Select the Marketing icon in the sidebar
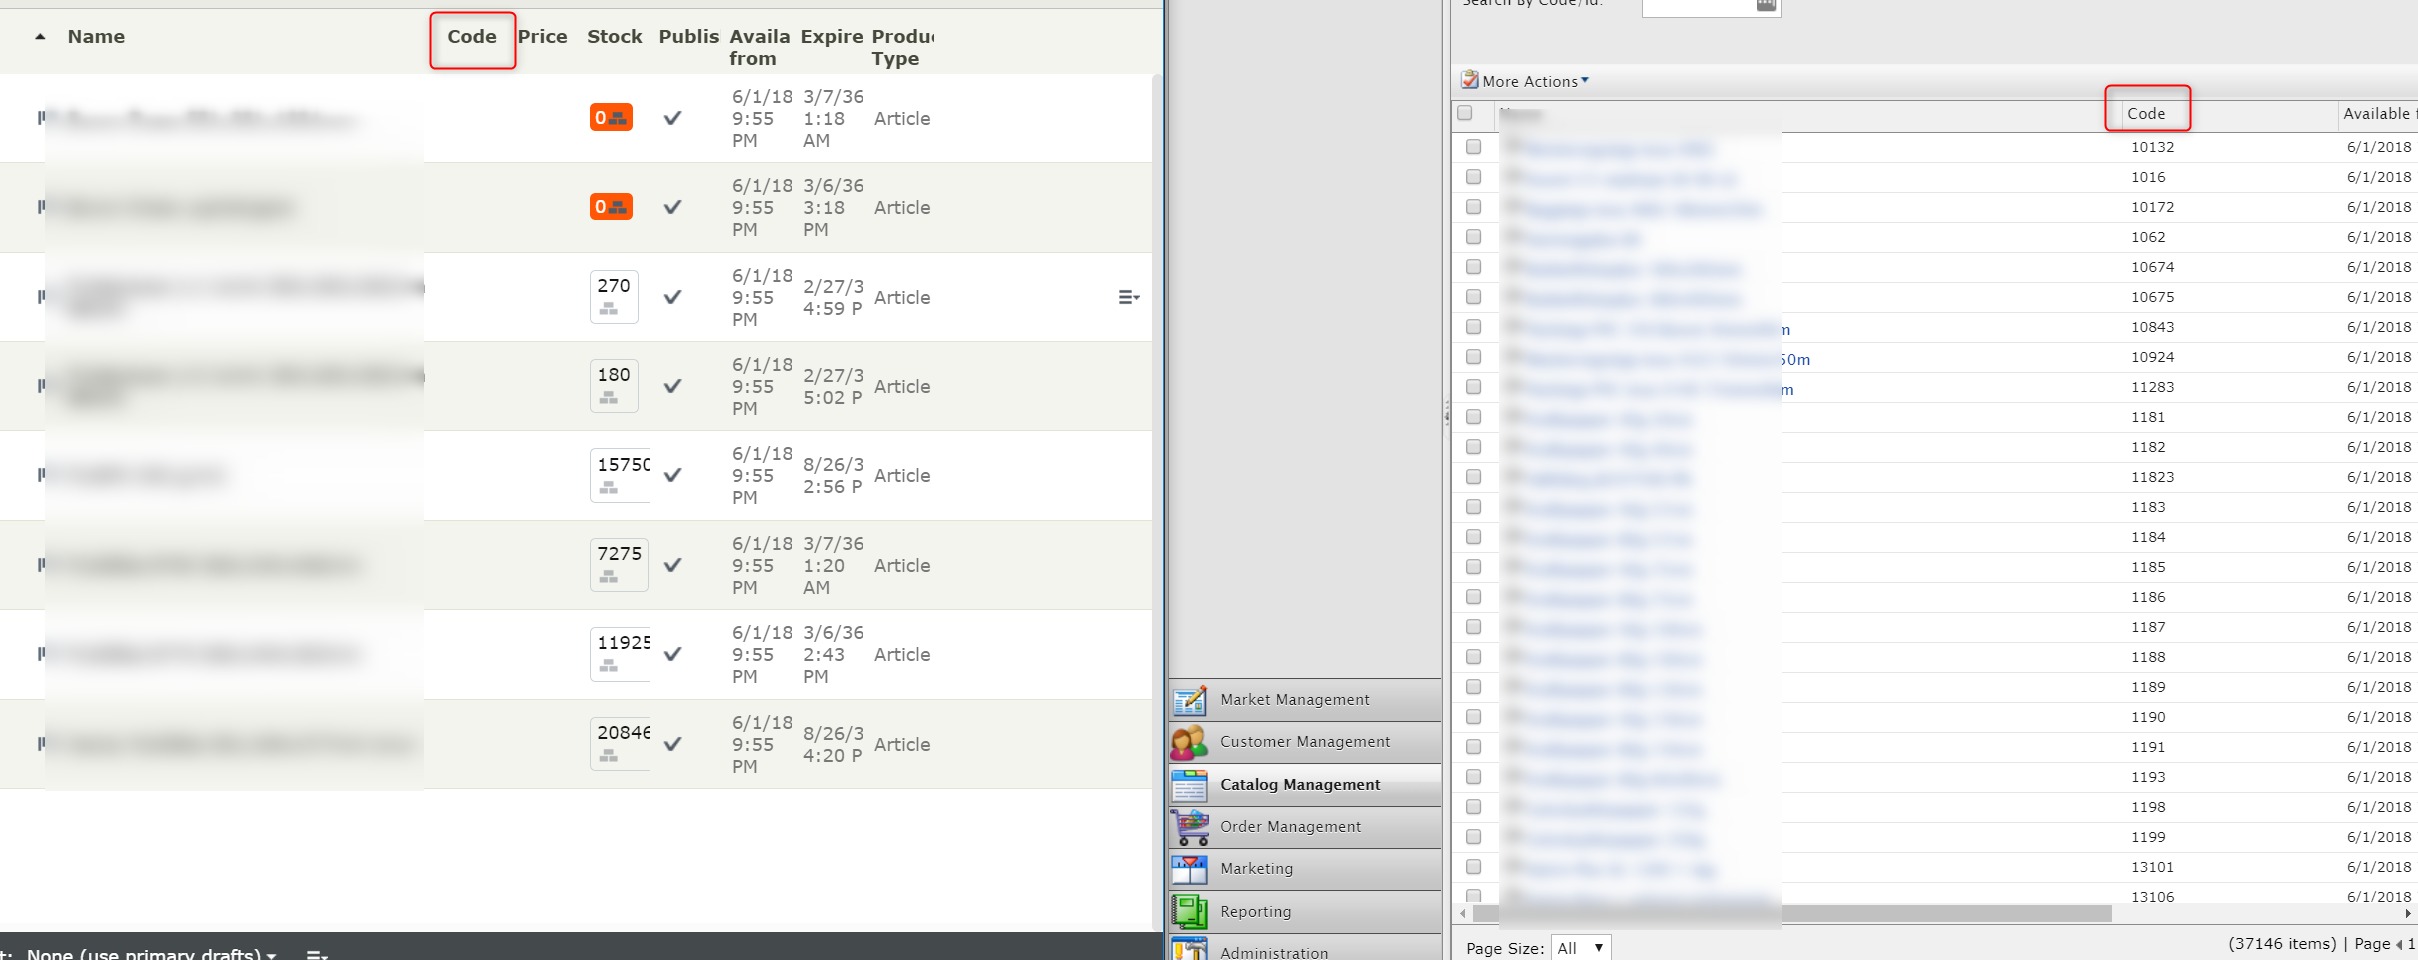2418x960 pixels. 1189,869
